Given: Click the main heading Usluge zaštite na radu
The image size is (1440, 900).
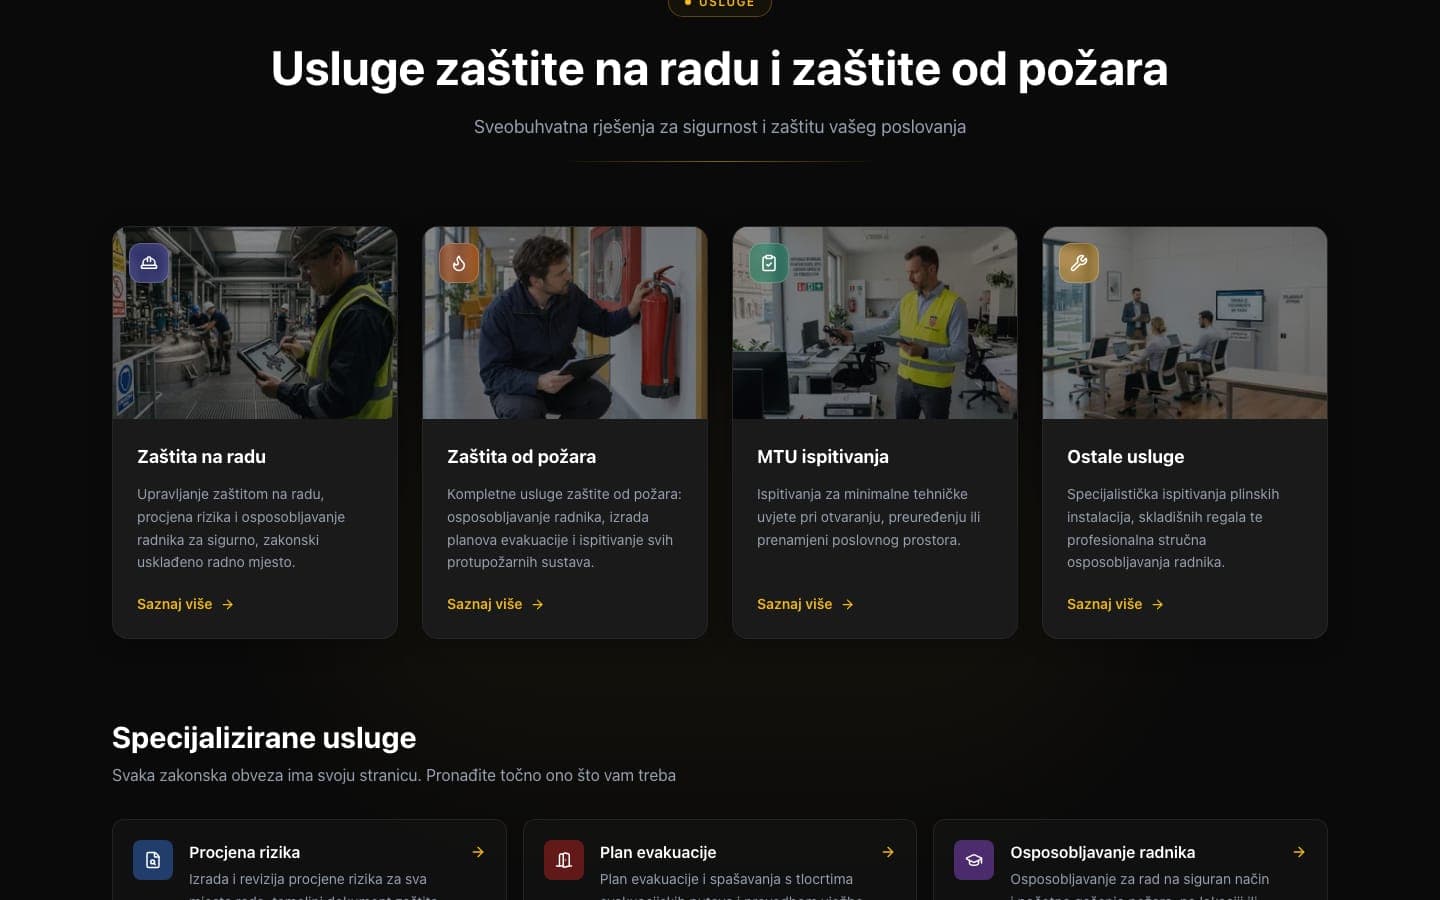Looking at the screenshot, I should tap(720, 69).
